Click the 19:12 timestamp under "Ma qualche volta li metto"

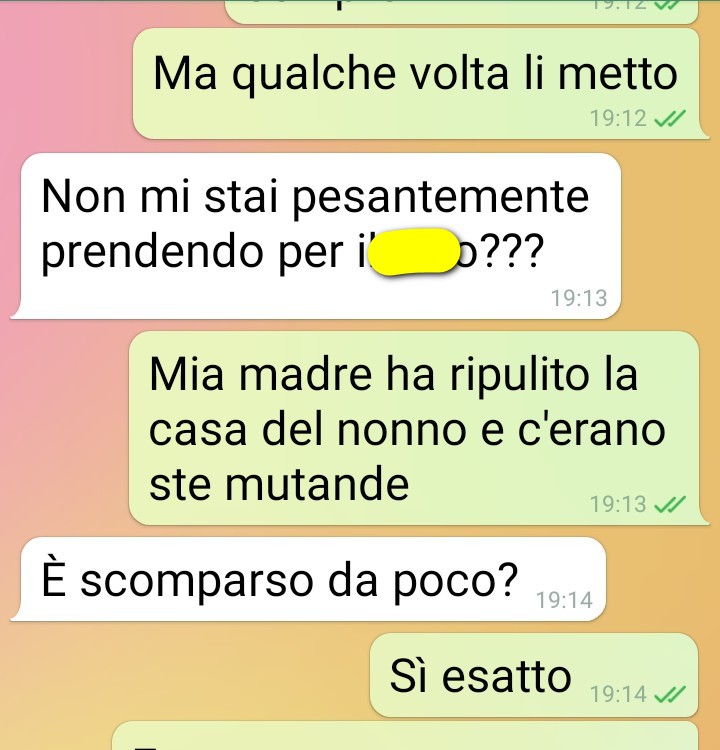point(618,119)
